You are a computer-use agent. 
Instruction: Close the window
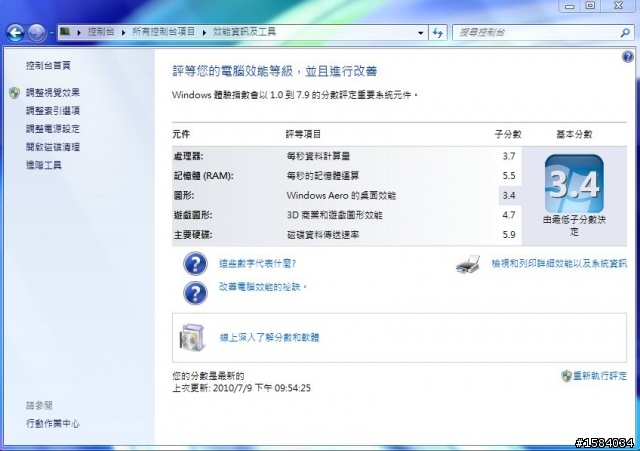pos(618,6)
